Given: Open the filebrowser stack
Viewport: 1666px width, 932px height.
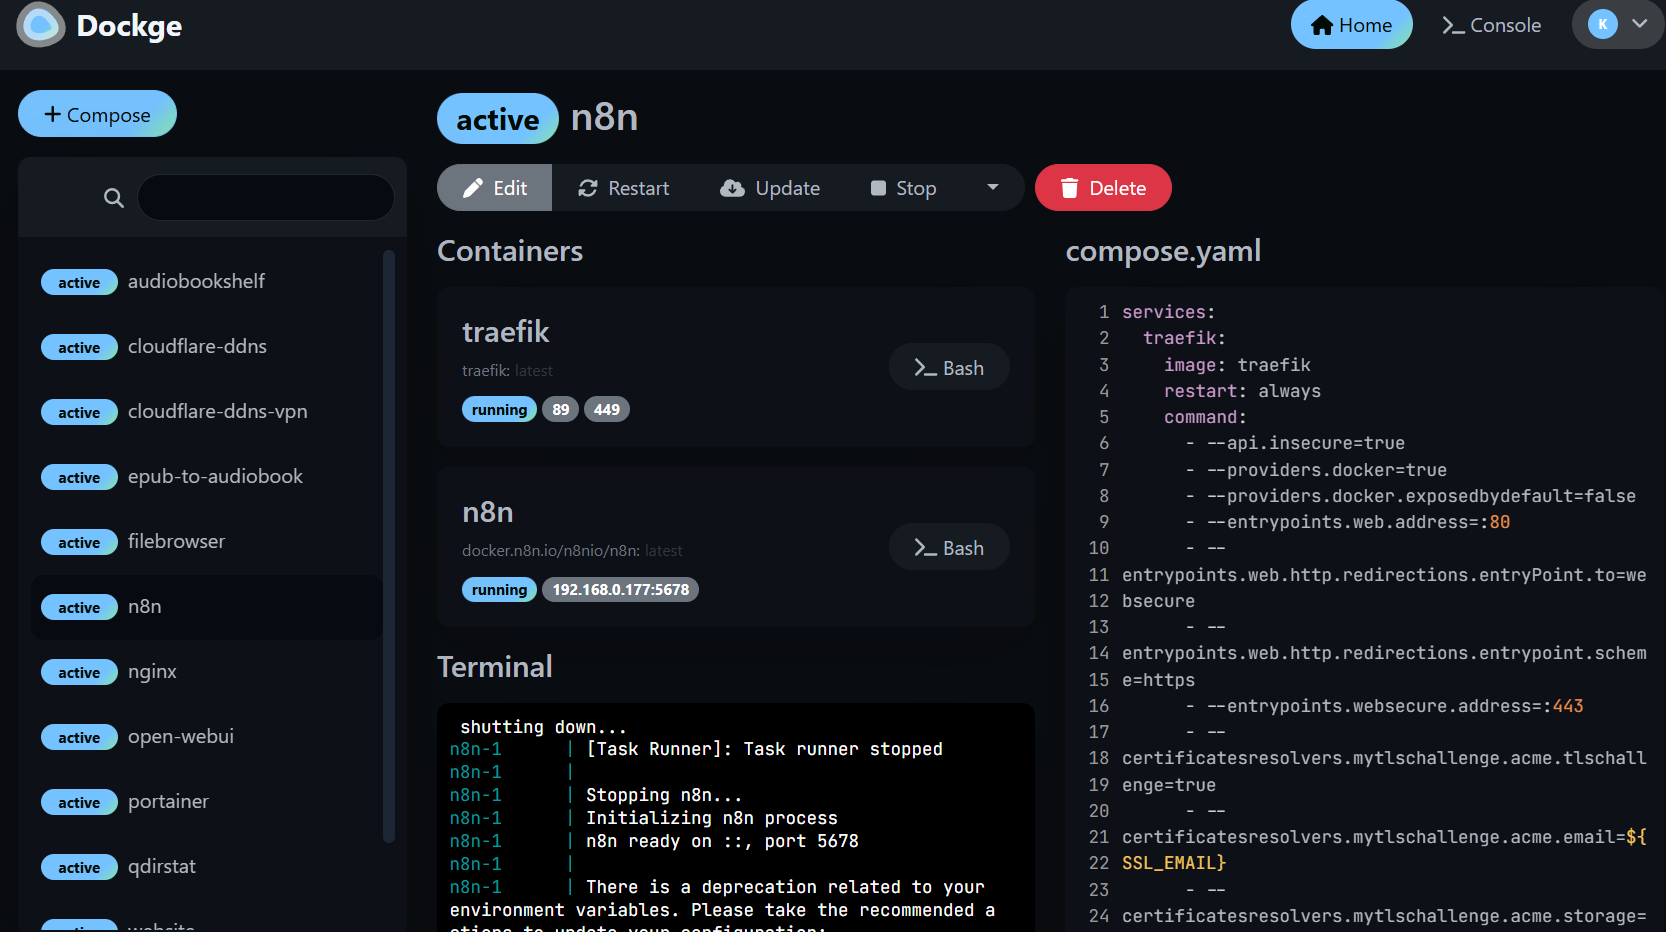Looking at the screenshot, I should pyautogui.click(x=207, y=542).
